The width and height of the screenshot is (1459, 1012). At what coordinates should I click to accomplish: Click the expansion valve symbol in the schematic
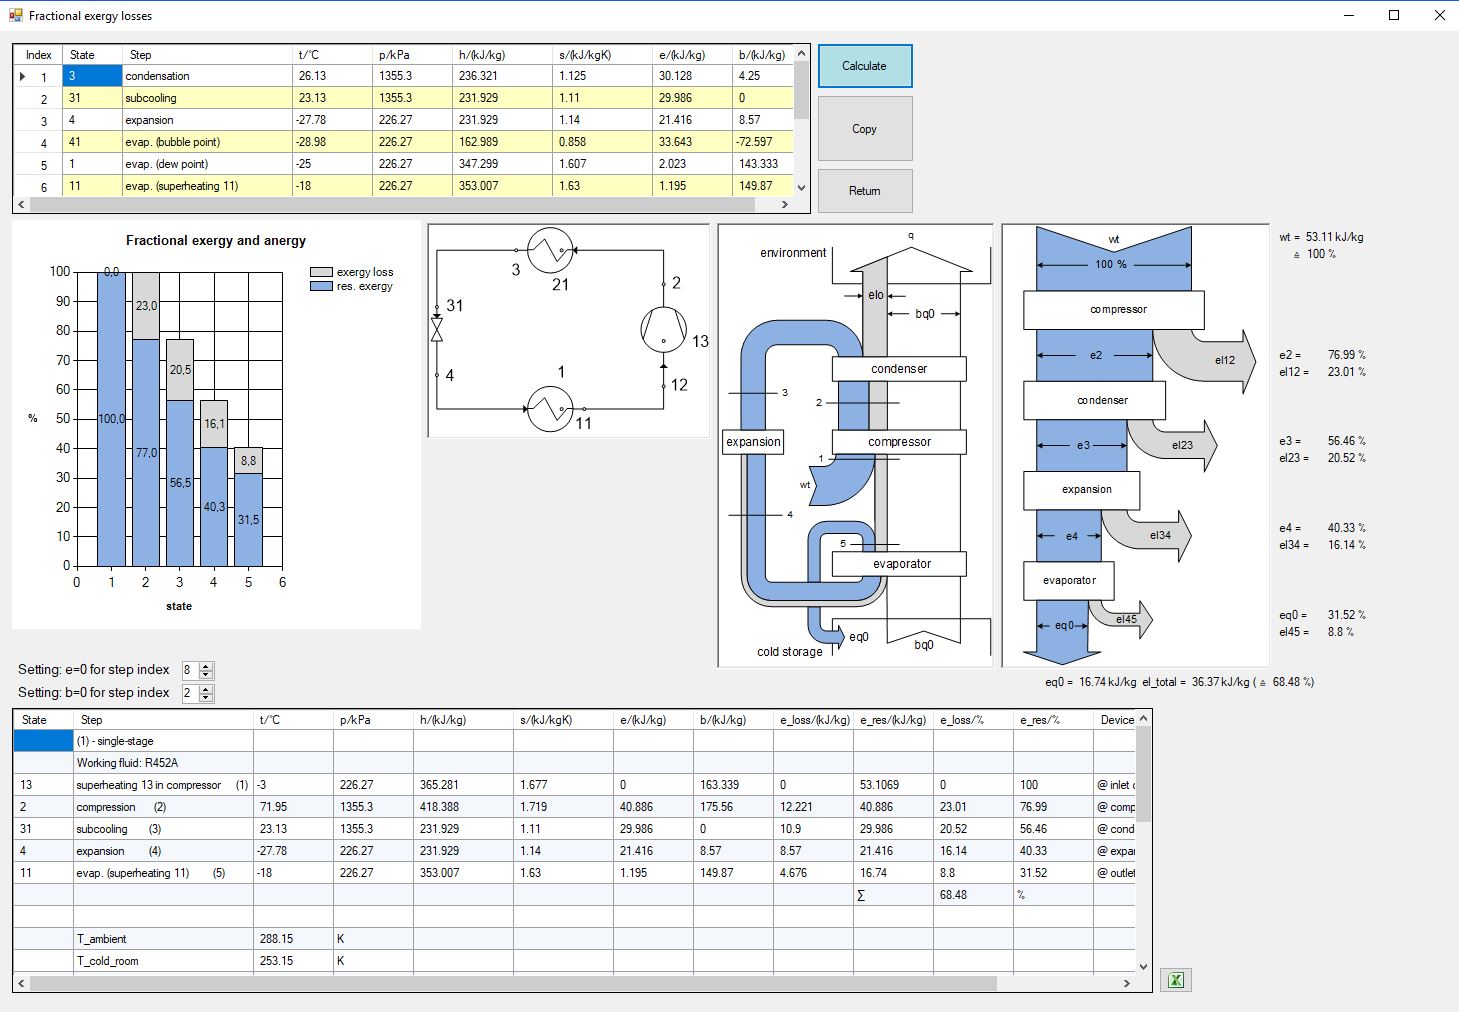[x=437, y=330]
